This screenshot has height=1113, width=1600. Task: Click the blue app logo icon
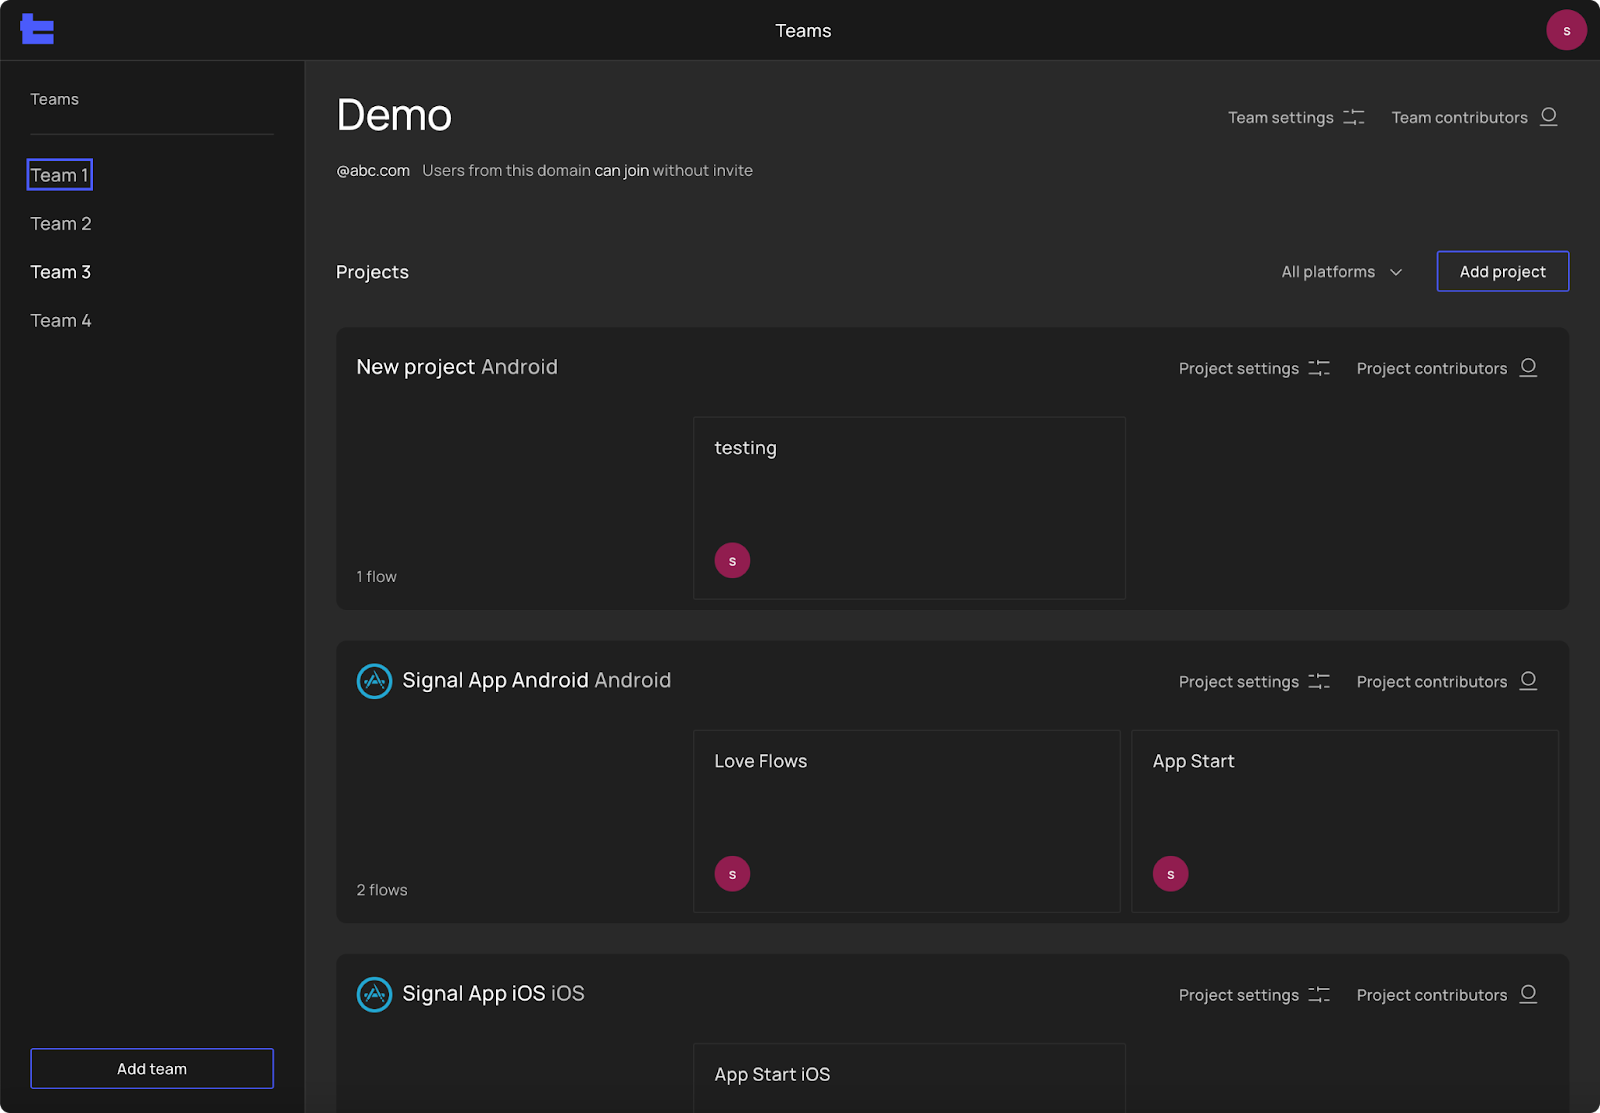37,29
